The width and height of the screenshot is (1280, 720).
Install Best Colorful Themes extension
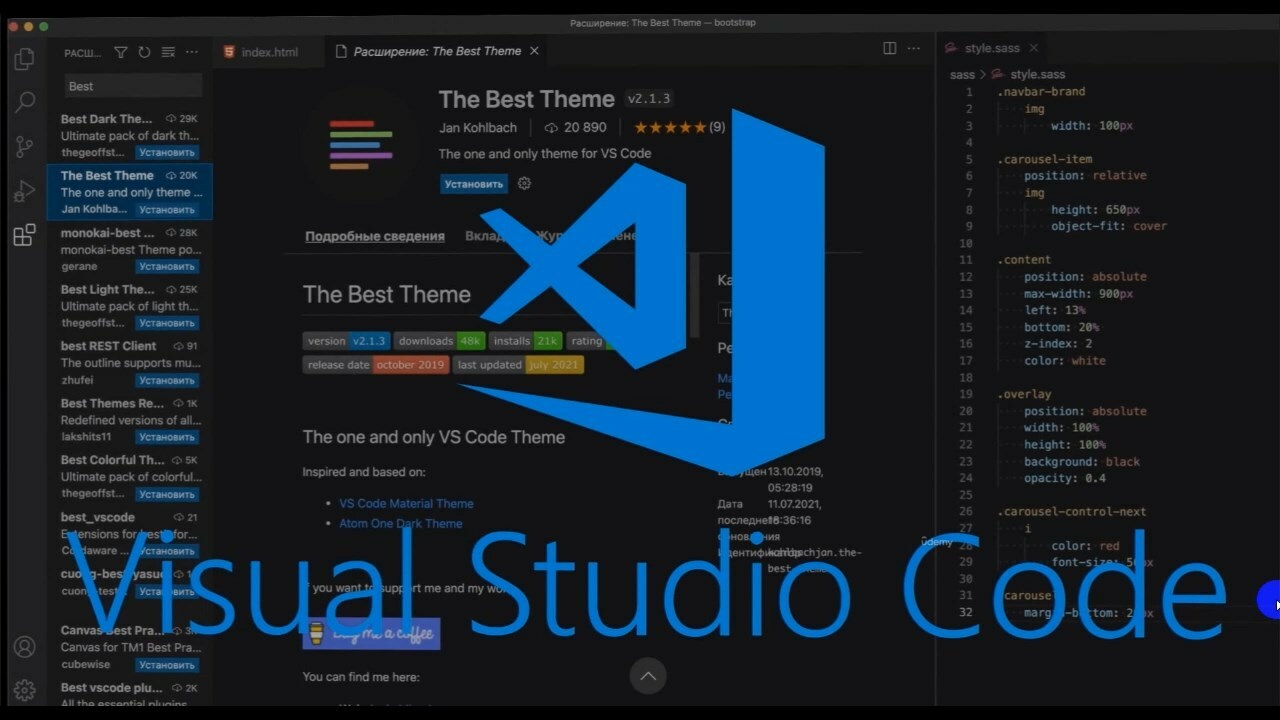click(167, 494)
